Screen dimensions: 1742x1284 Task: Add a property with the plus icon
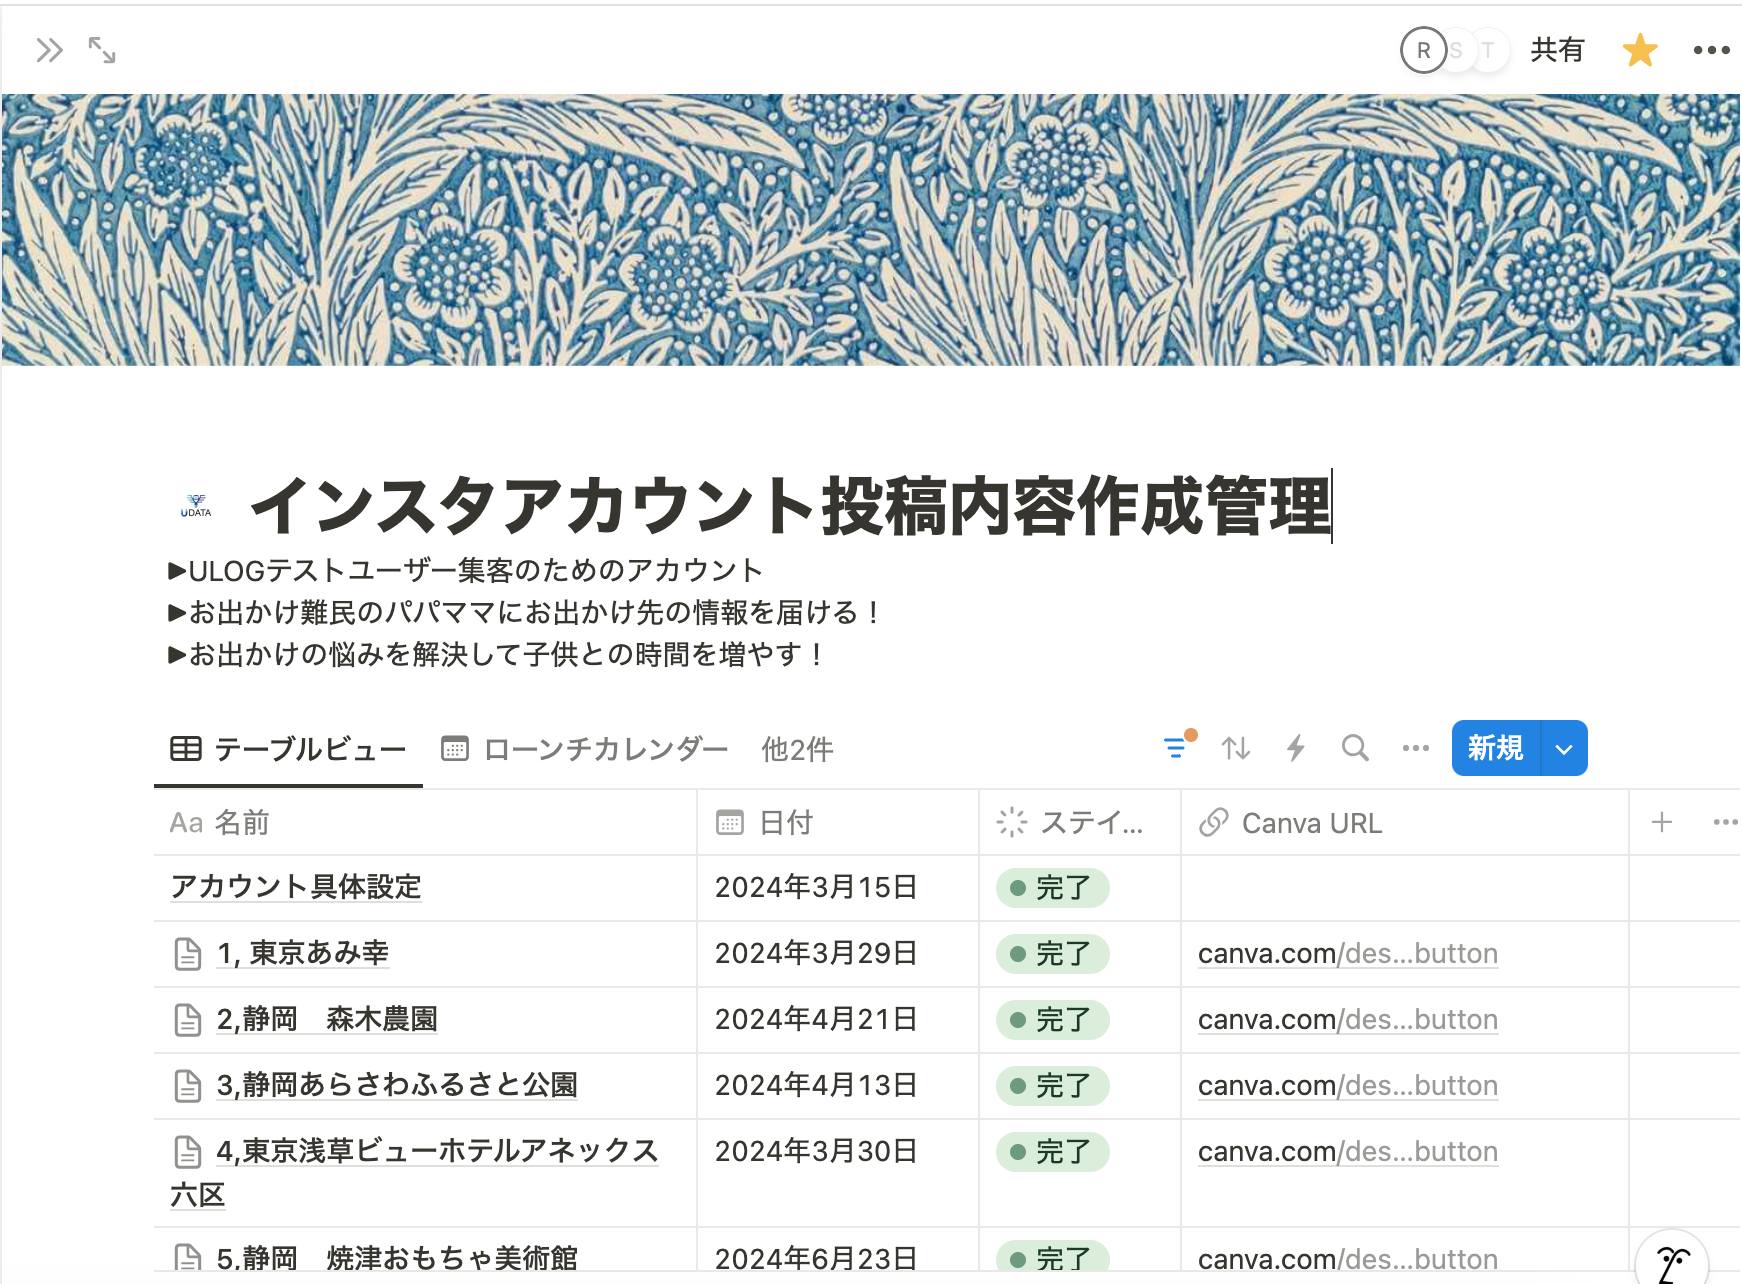click(1662, 823)
